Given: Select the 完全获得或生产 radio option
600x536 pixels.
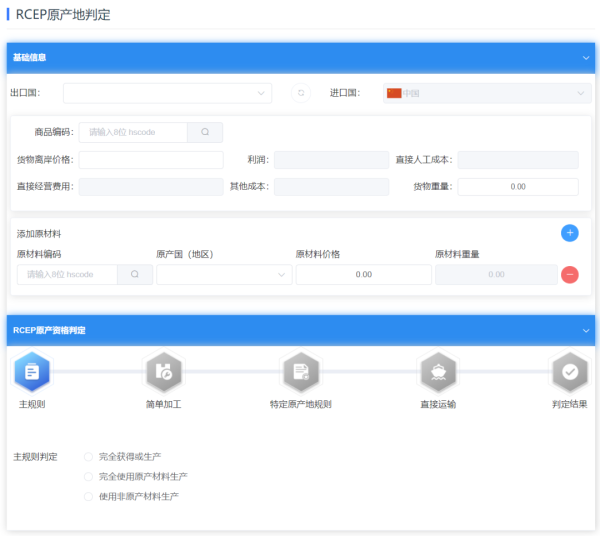Looking at the screenshot, I should (x=89, y=457).
